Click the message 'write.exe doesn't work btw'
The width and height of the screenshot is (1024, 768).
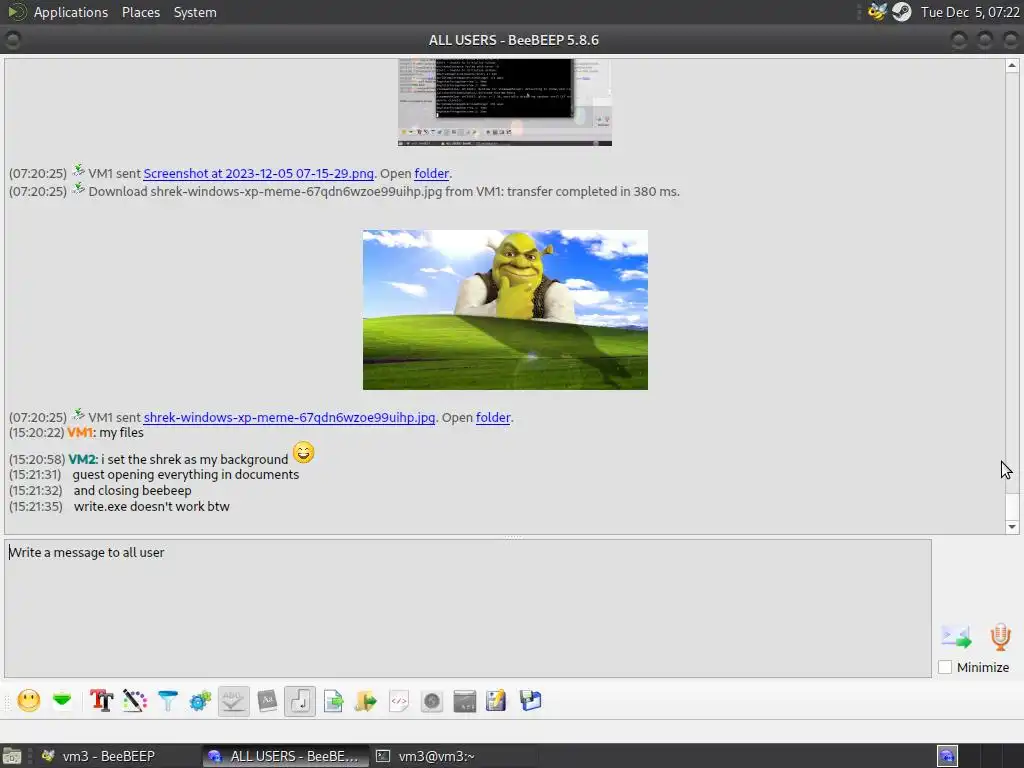(x=152, y=506)
